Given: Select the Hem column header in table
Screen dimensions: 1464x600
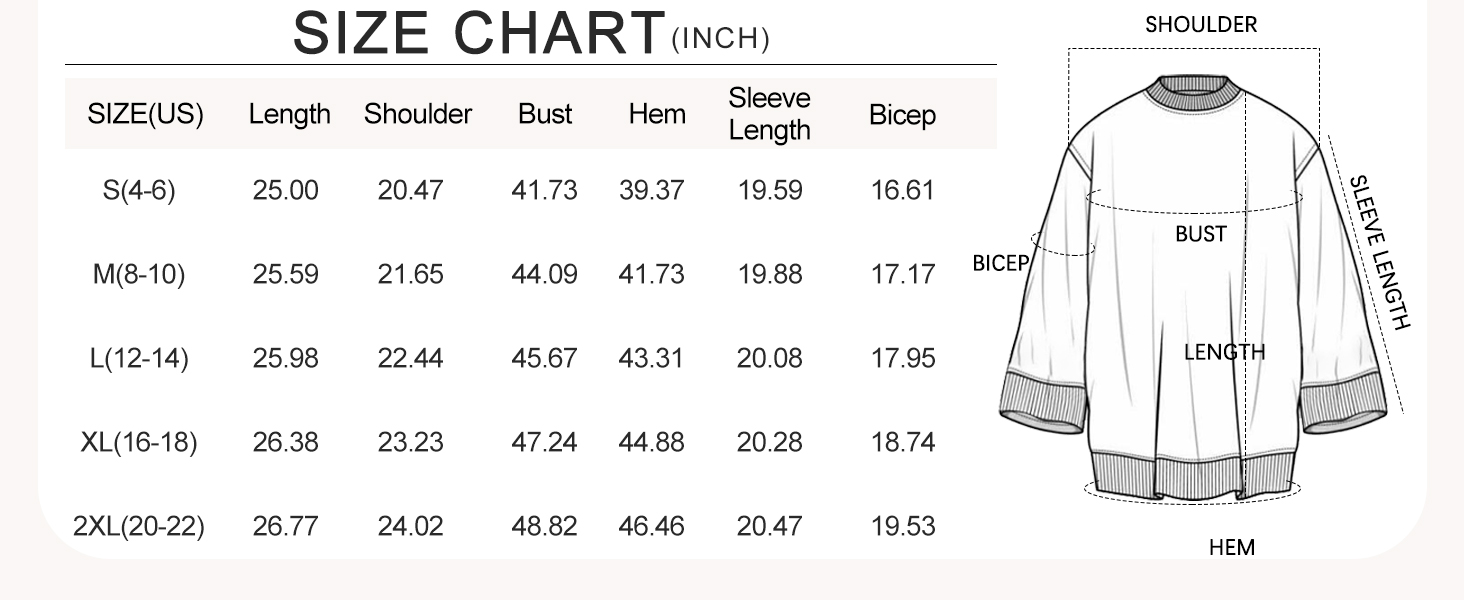Looking at the screenshot, I should (x=657, y=114).
